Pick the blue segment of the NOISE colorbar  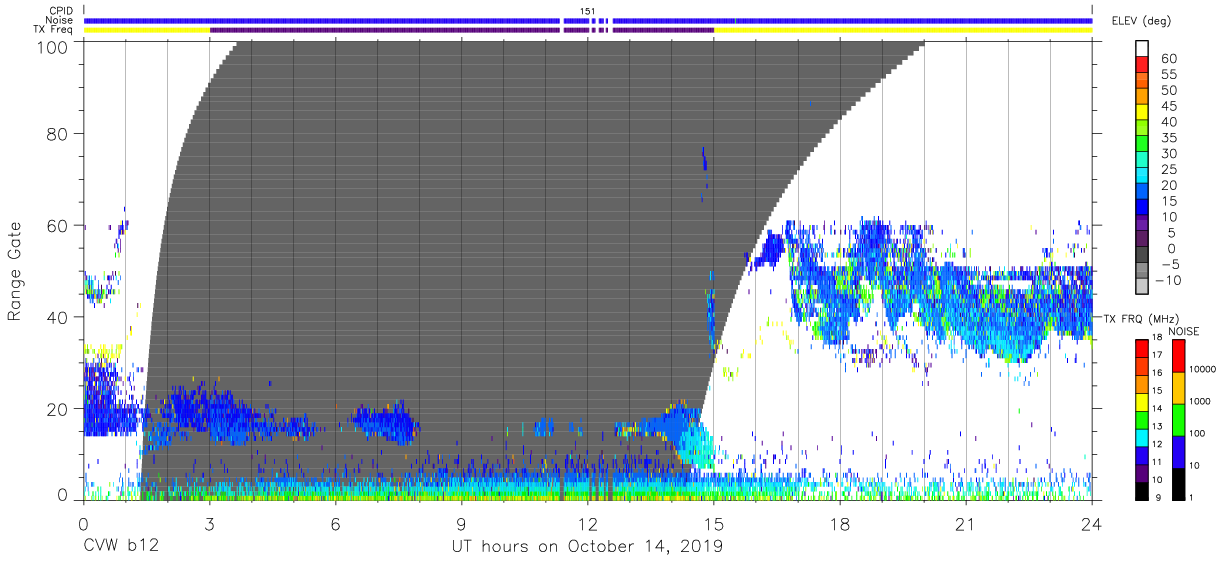pos(1181,452)
